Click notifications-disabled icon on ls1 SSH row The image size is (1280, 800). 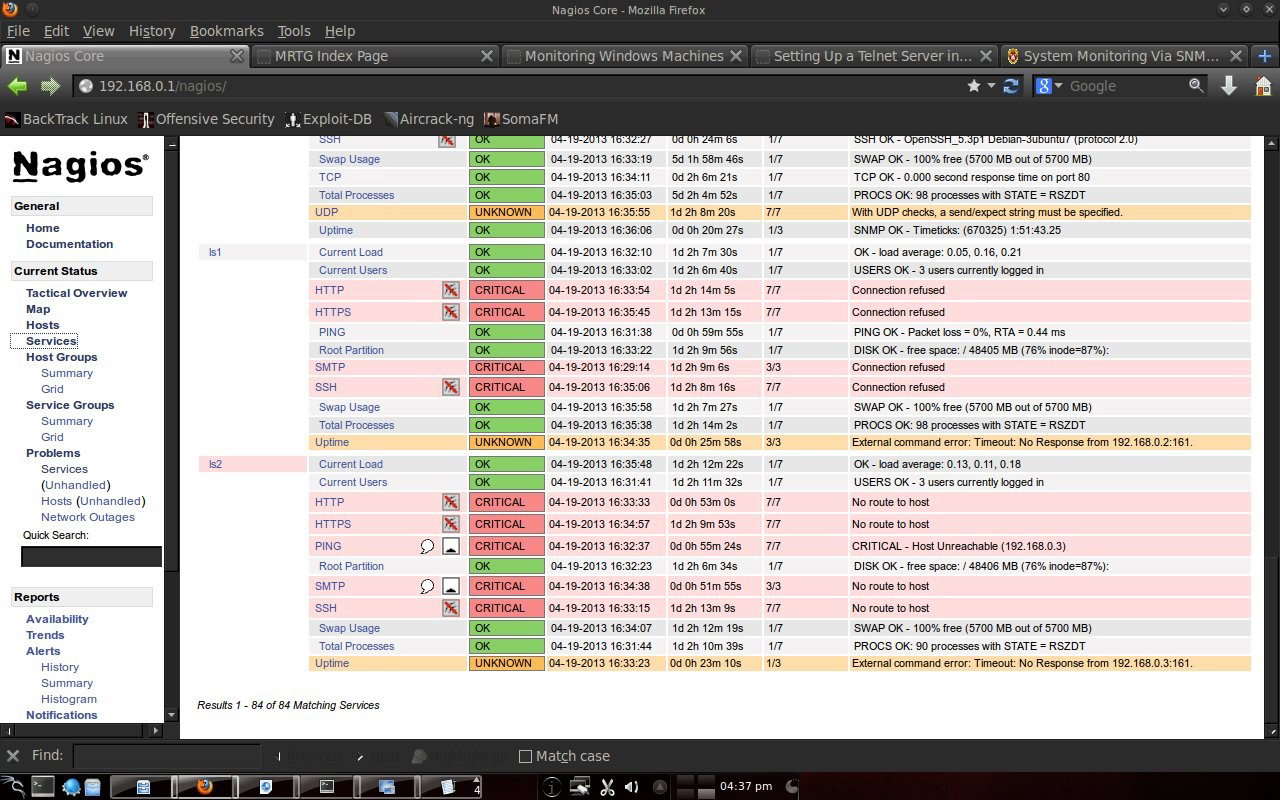point(451,387)
